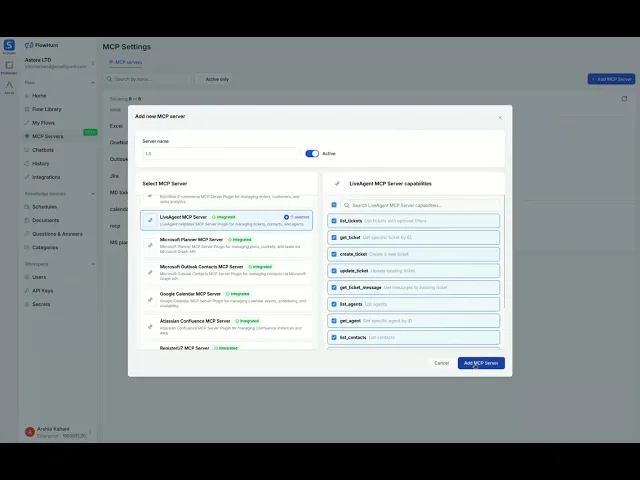
Task: Click the Add MCP Server dialog button
Action: tap(481, 363)
